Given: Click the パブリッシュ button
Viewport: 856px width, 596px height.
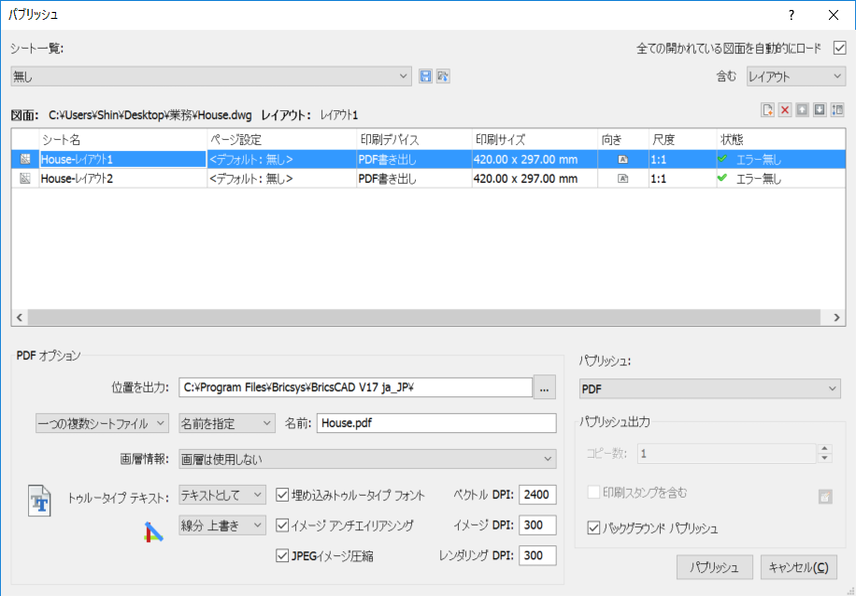Looking at the screenshot, I should tap(715, 567).
